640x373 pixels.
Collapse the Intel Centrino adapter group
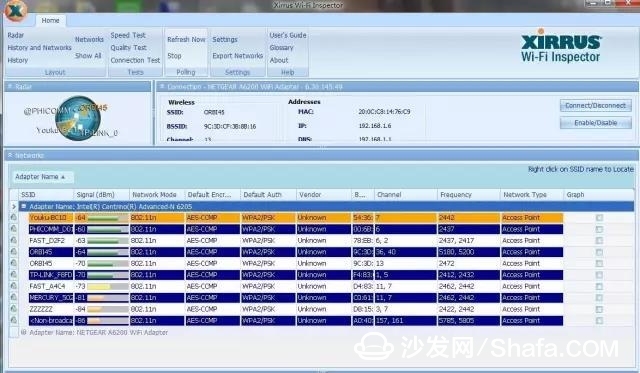click(x=24, y=206)
